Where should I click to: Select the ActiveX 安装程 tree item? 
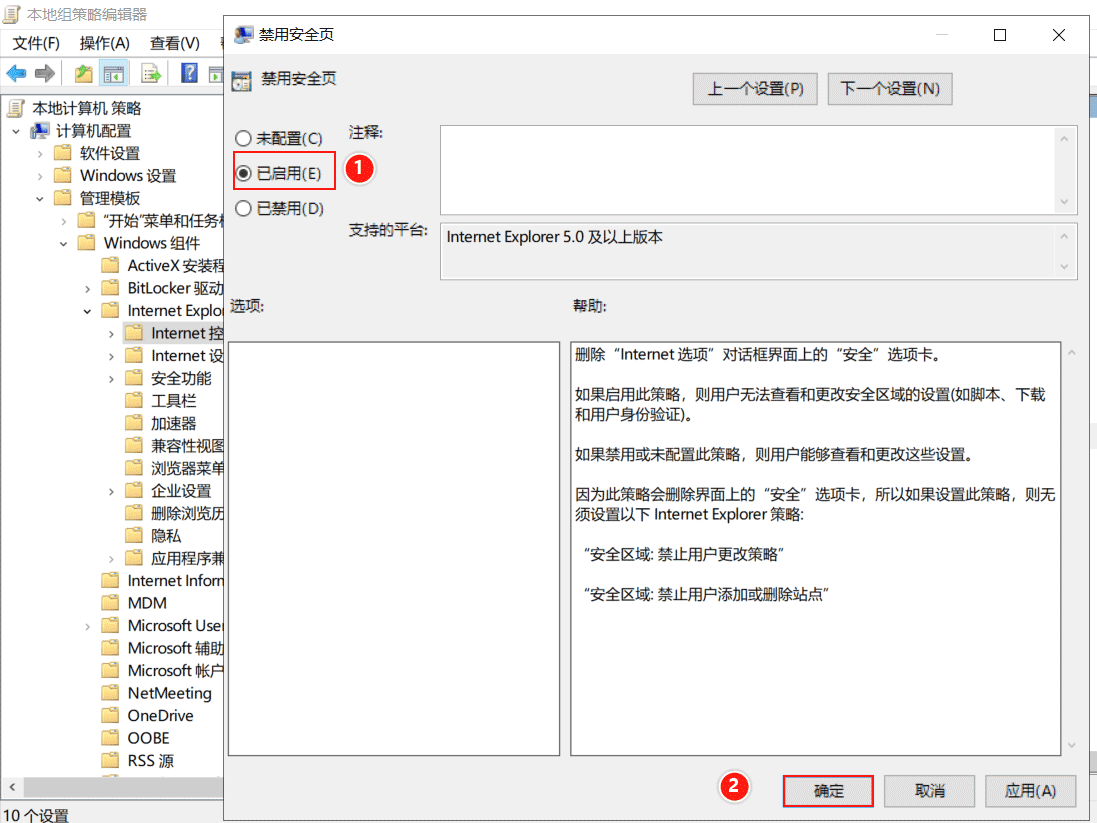175,266
